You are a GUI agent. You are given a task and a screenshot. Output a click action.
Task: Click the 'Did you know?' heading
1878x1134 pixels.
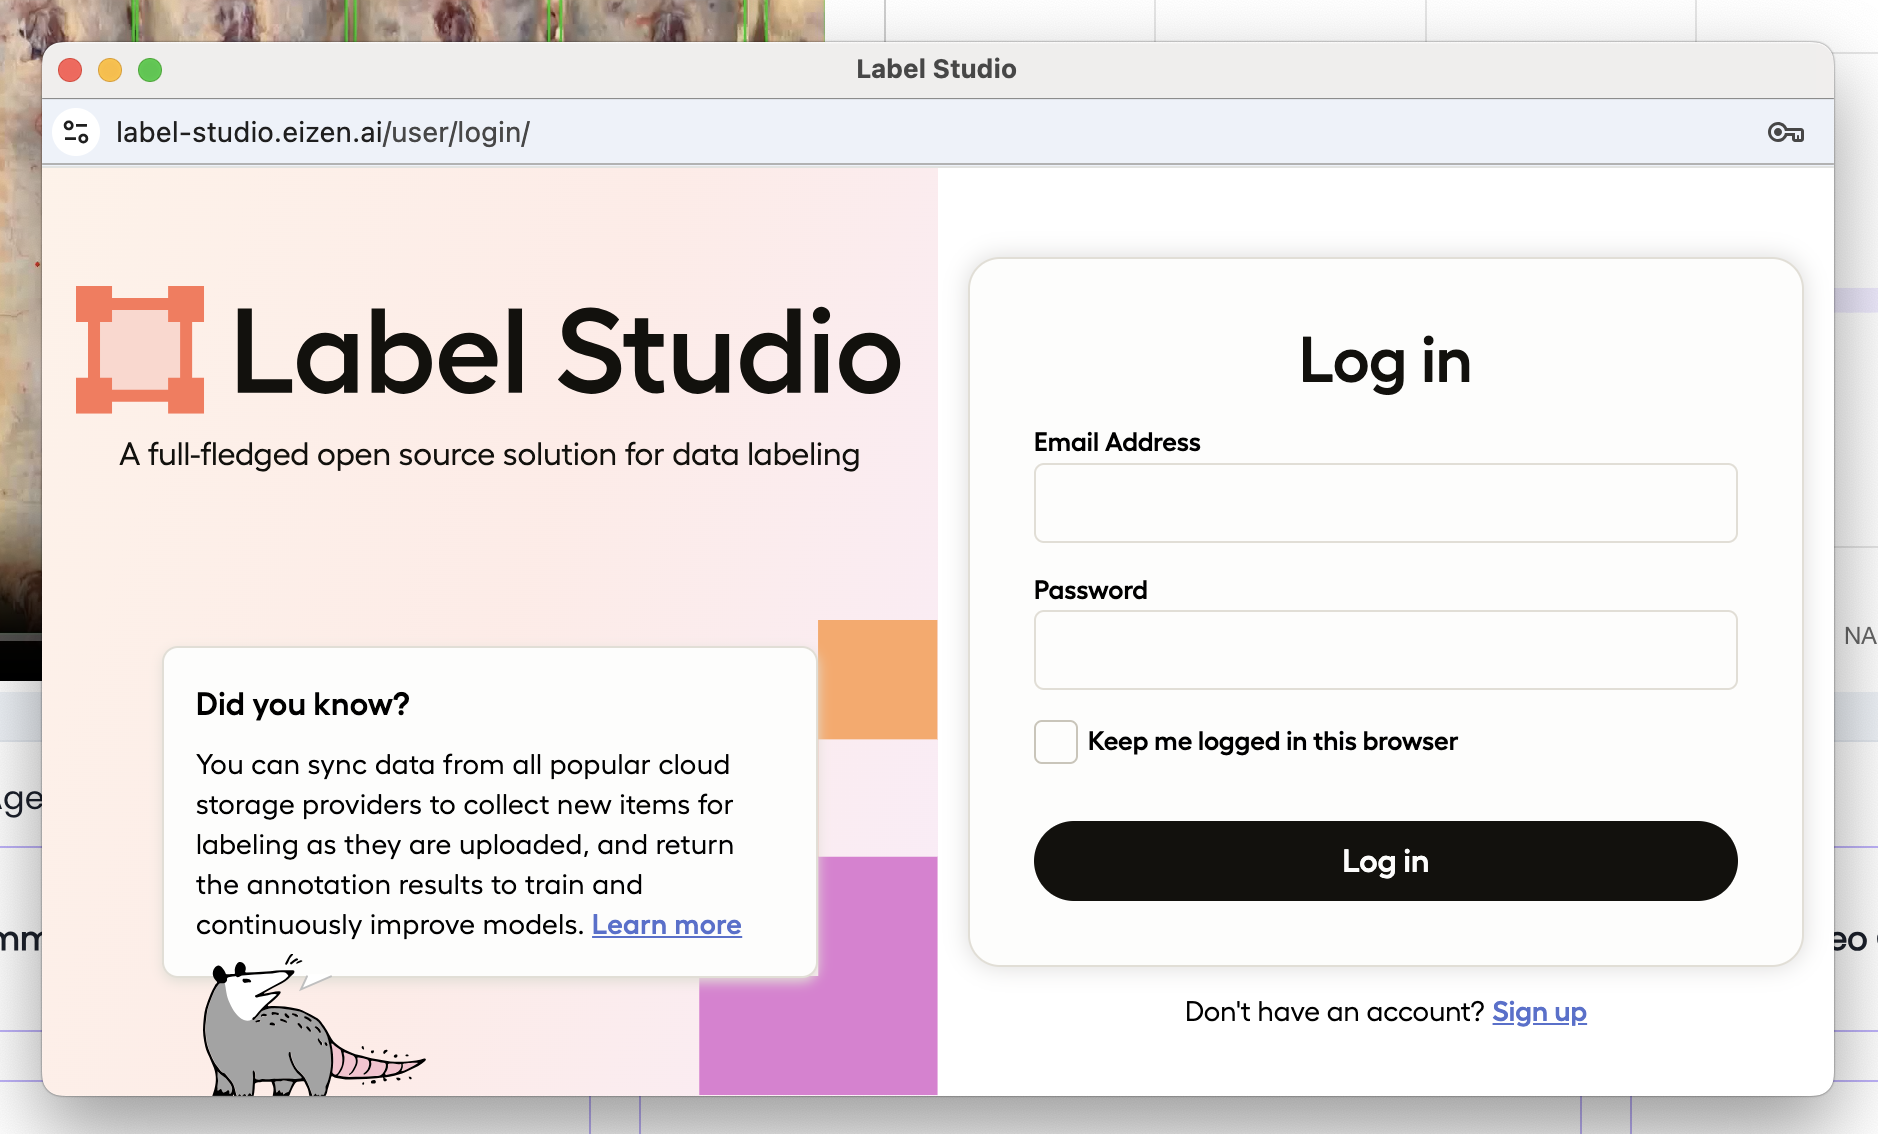point(303,704)
